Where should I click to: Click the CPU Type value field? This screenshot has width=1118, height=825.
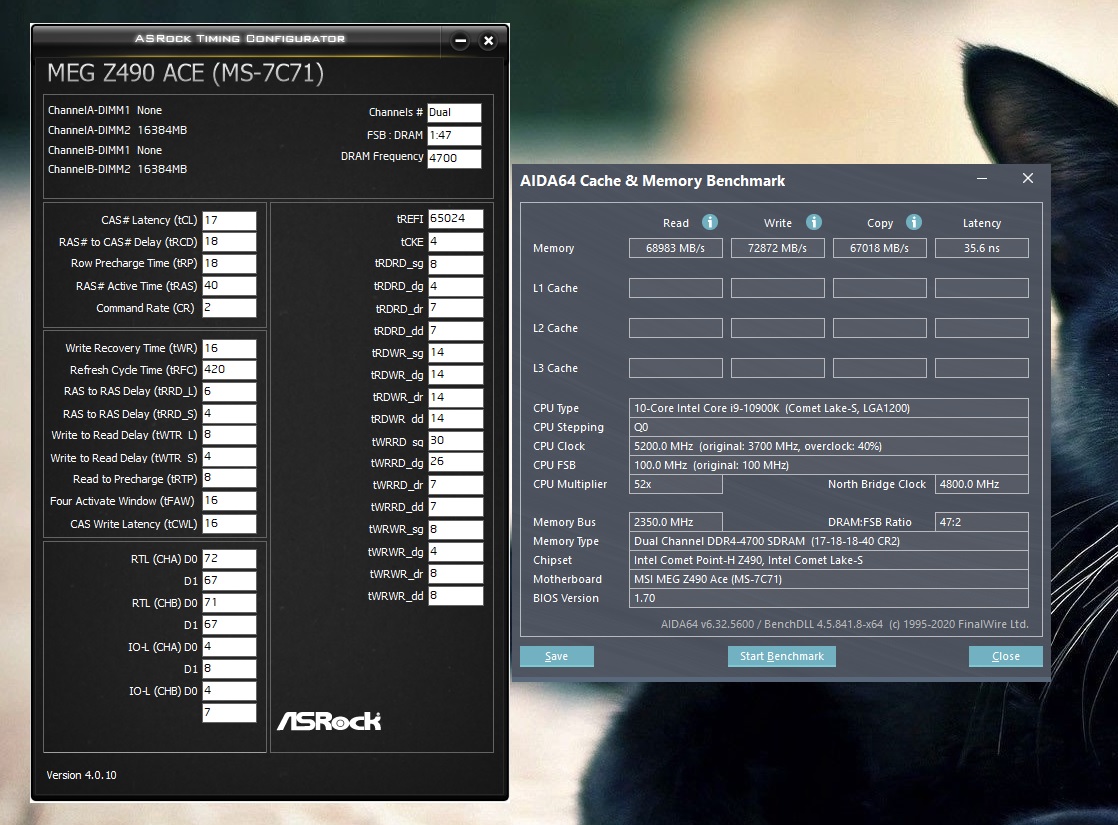[829, 408]
